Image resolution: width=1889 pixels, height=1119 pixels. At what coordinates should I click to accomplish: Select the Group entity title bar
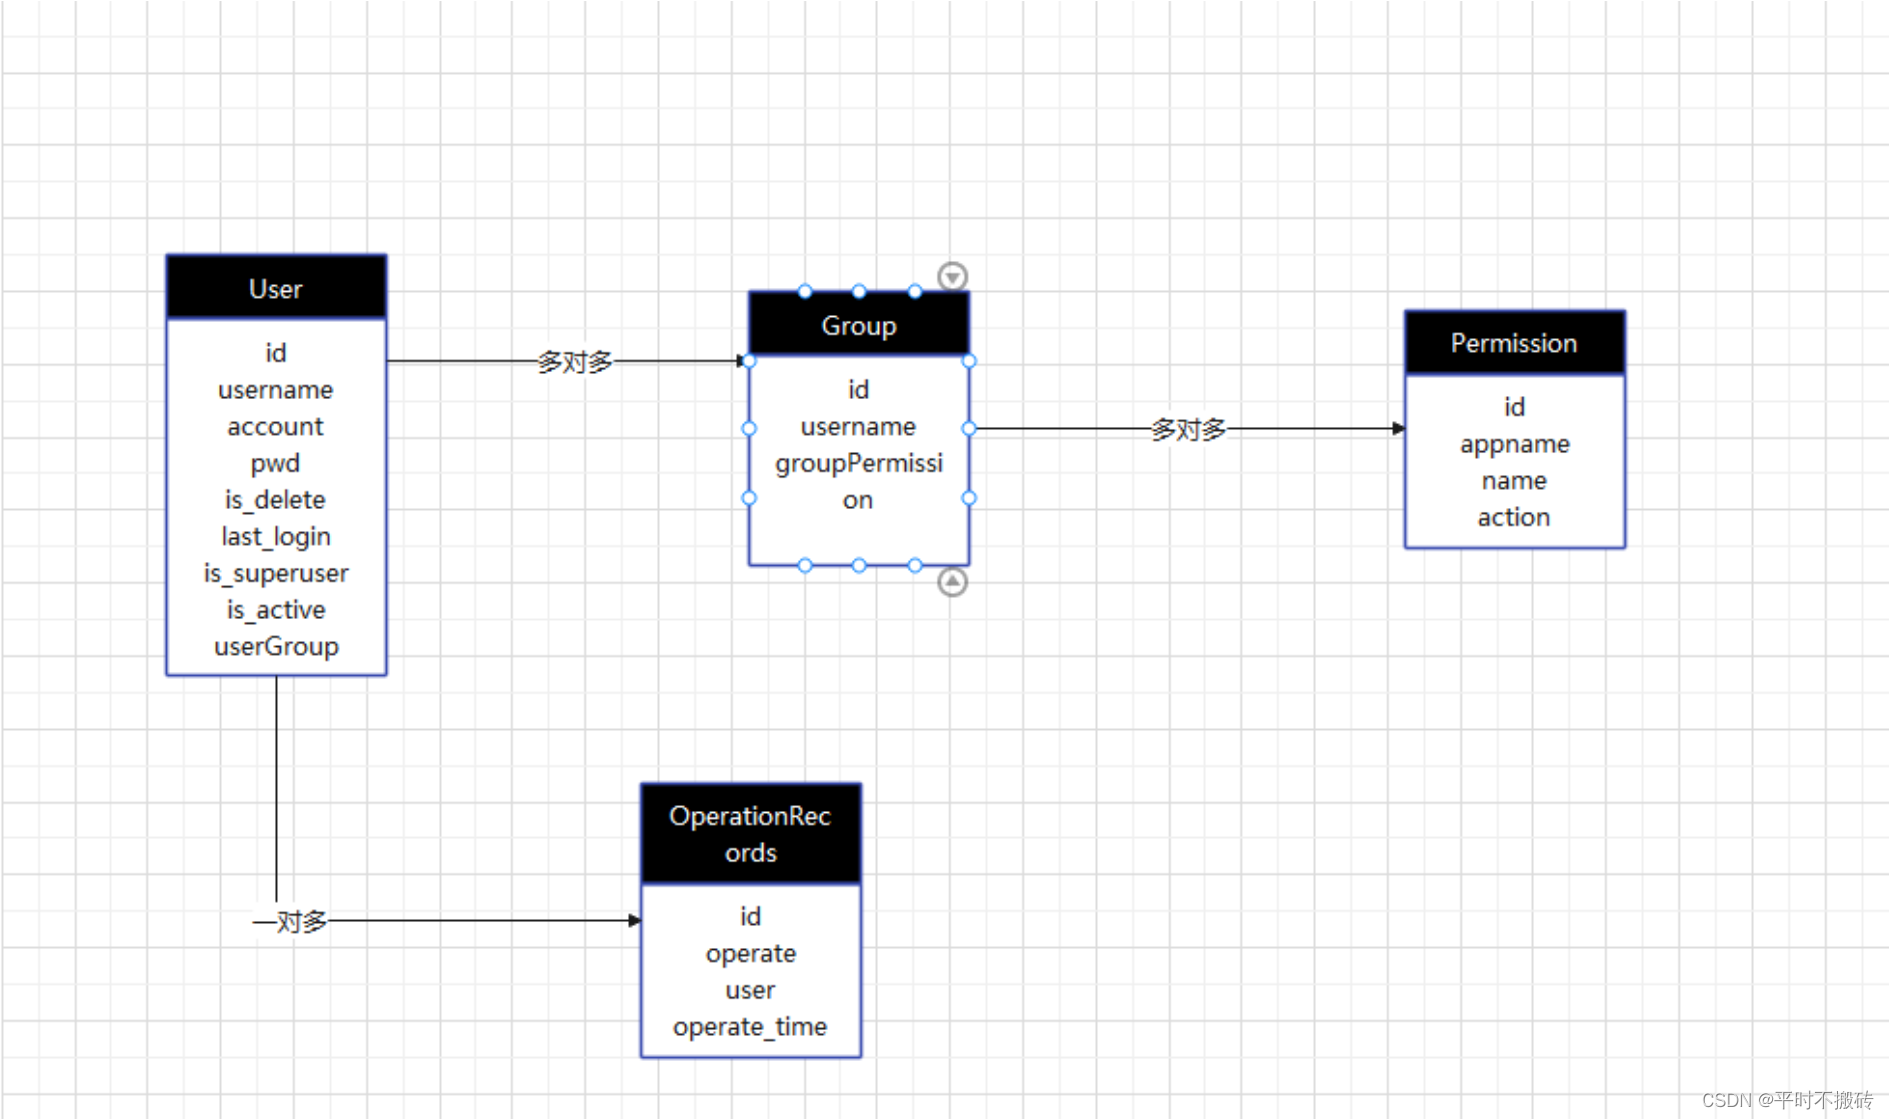pos(858,325)
